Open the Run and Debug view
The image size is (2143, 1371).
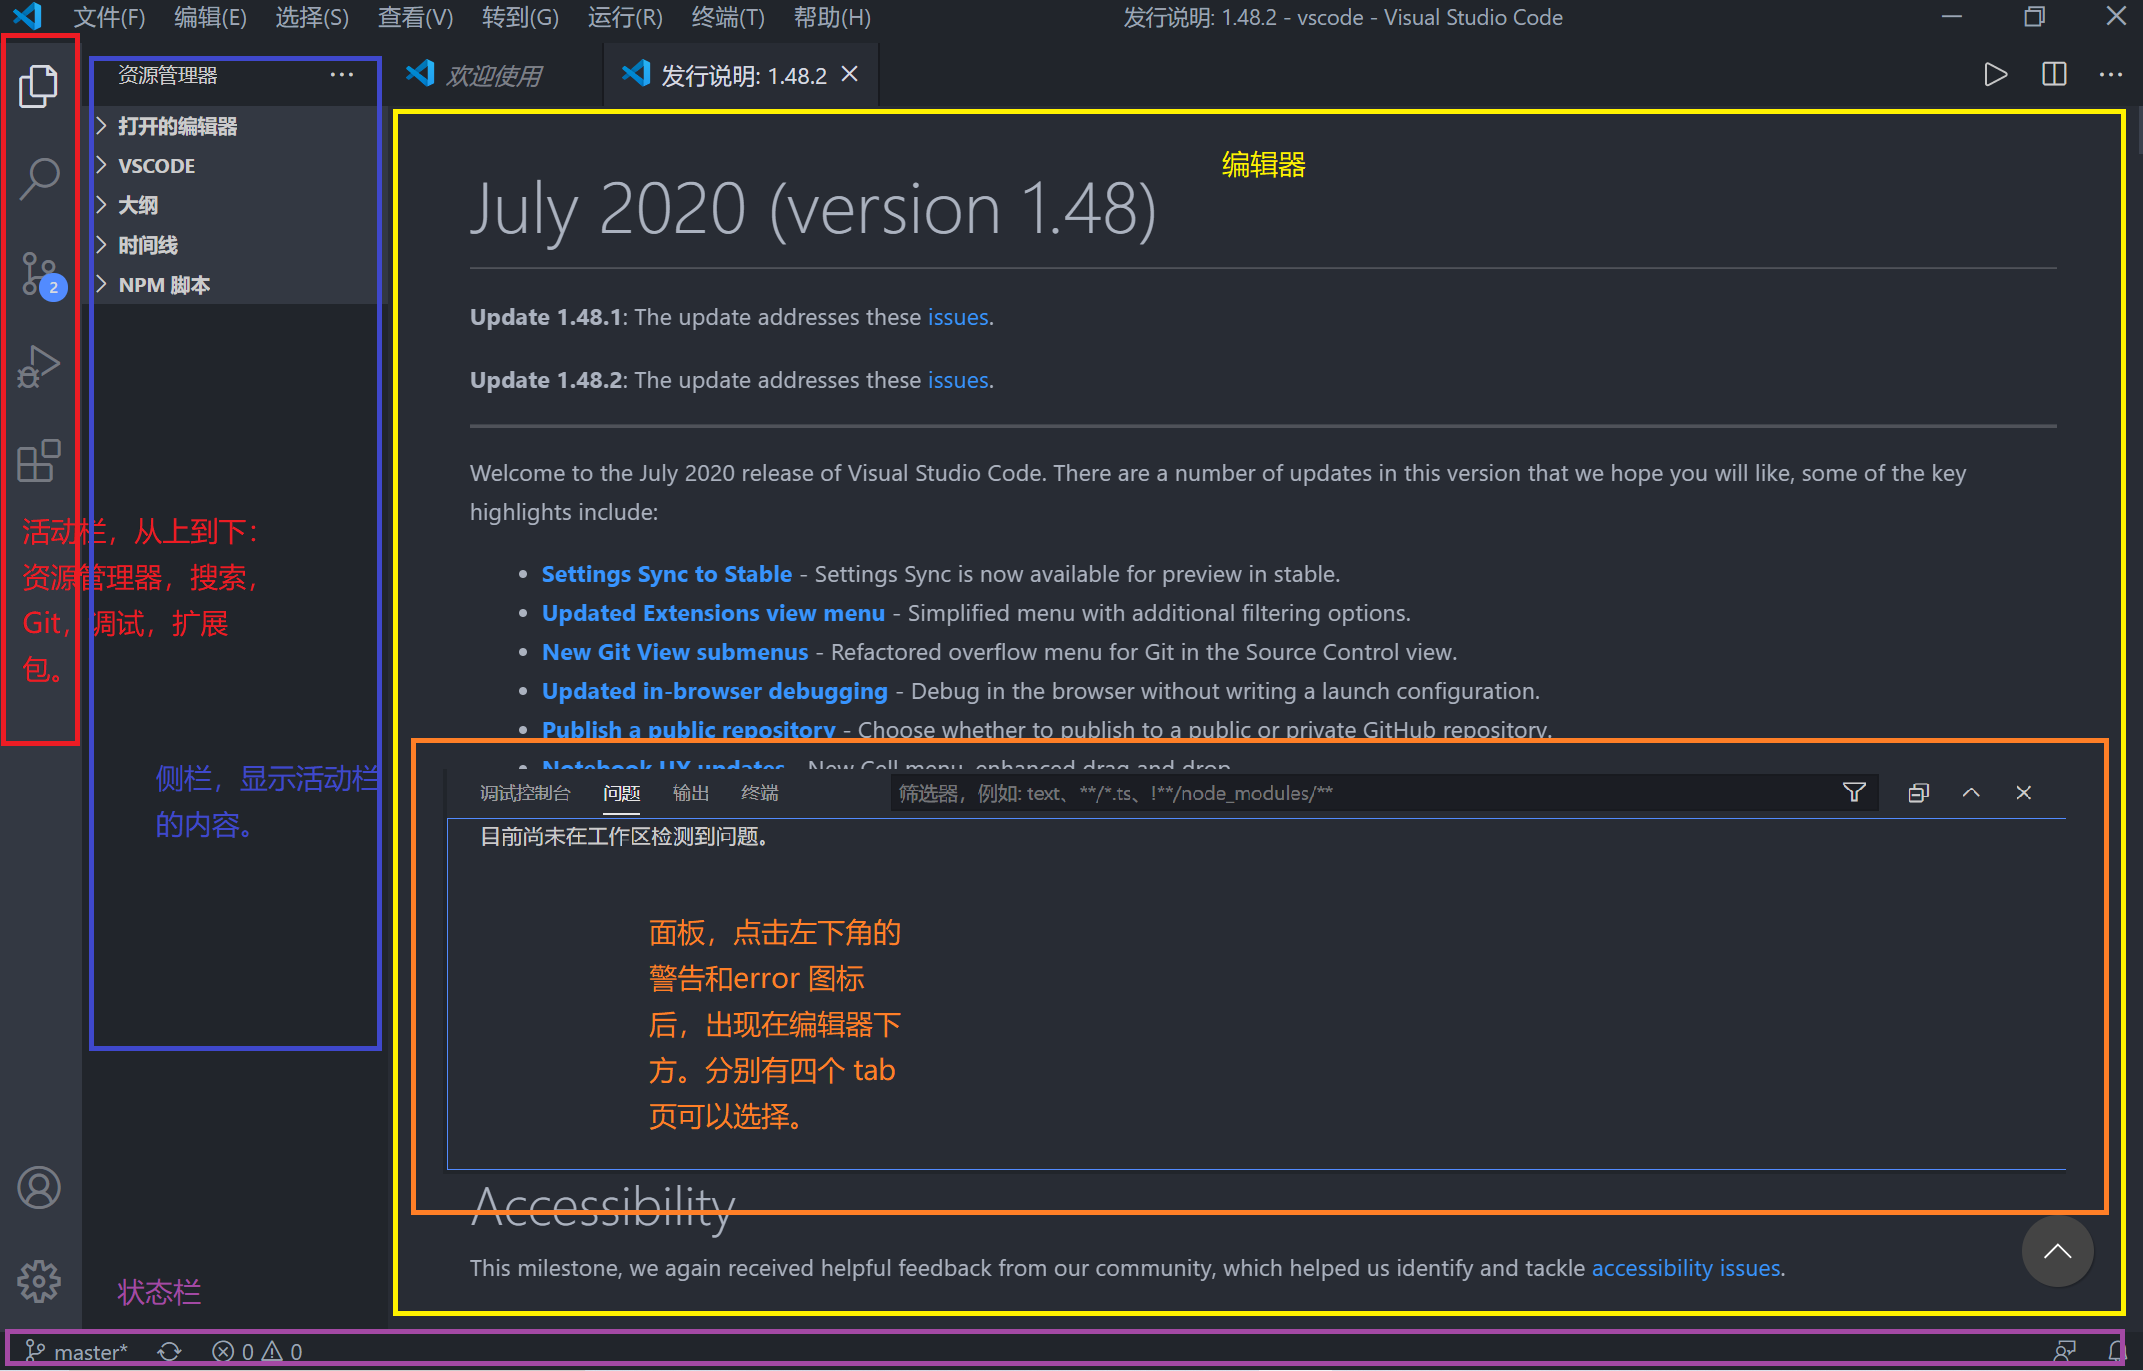click(39, 366)
